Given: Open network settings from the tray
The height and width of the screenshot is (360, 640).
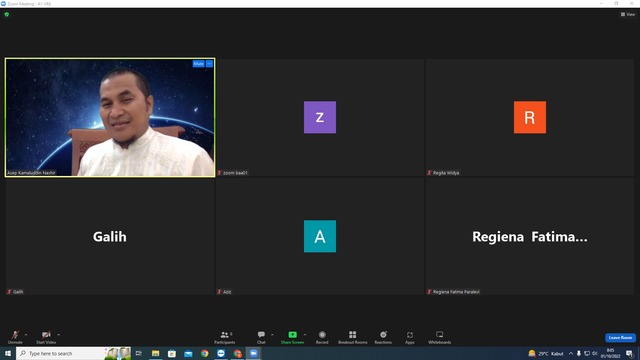Looking at the screenshot, I should pyautogui.click(x=587, y=353).
